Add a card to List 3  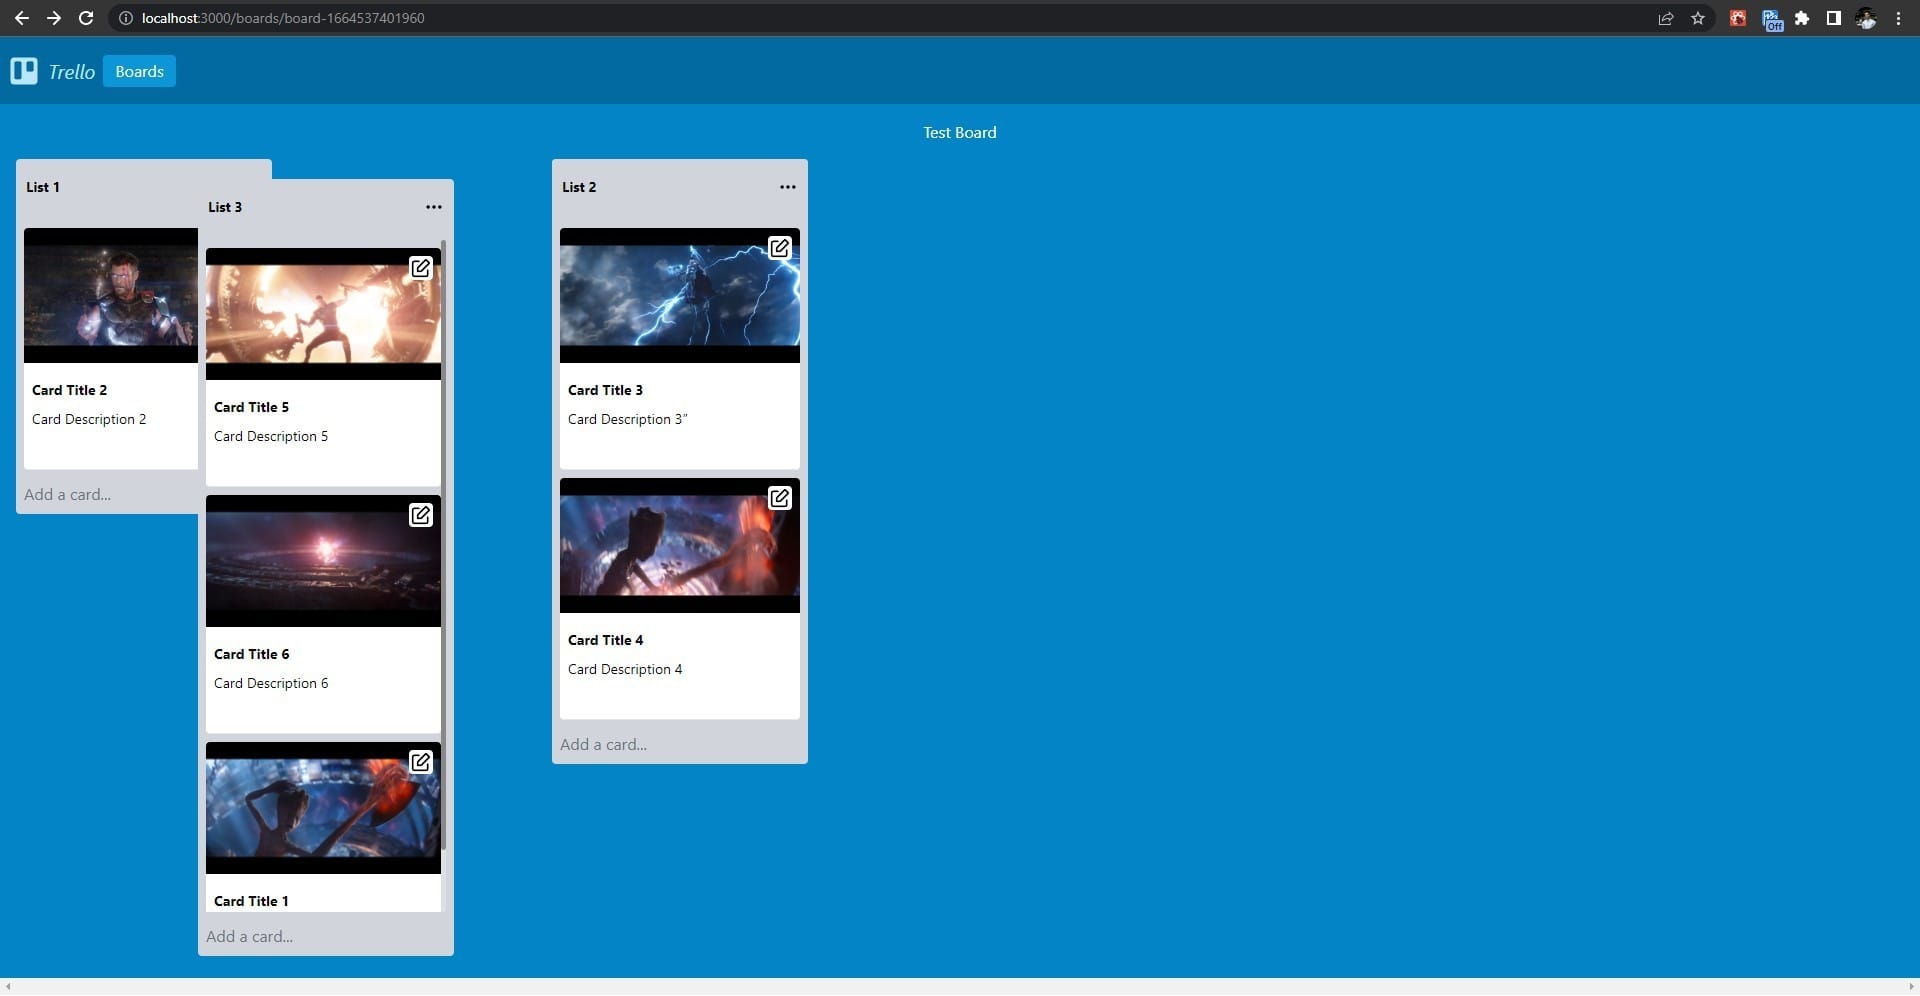tap(249, 936)
